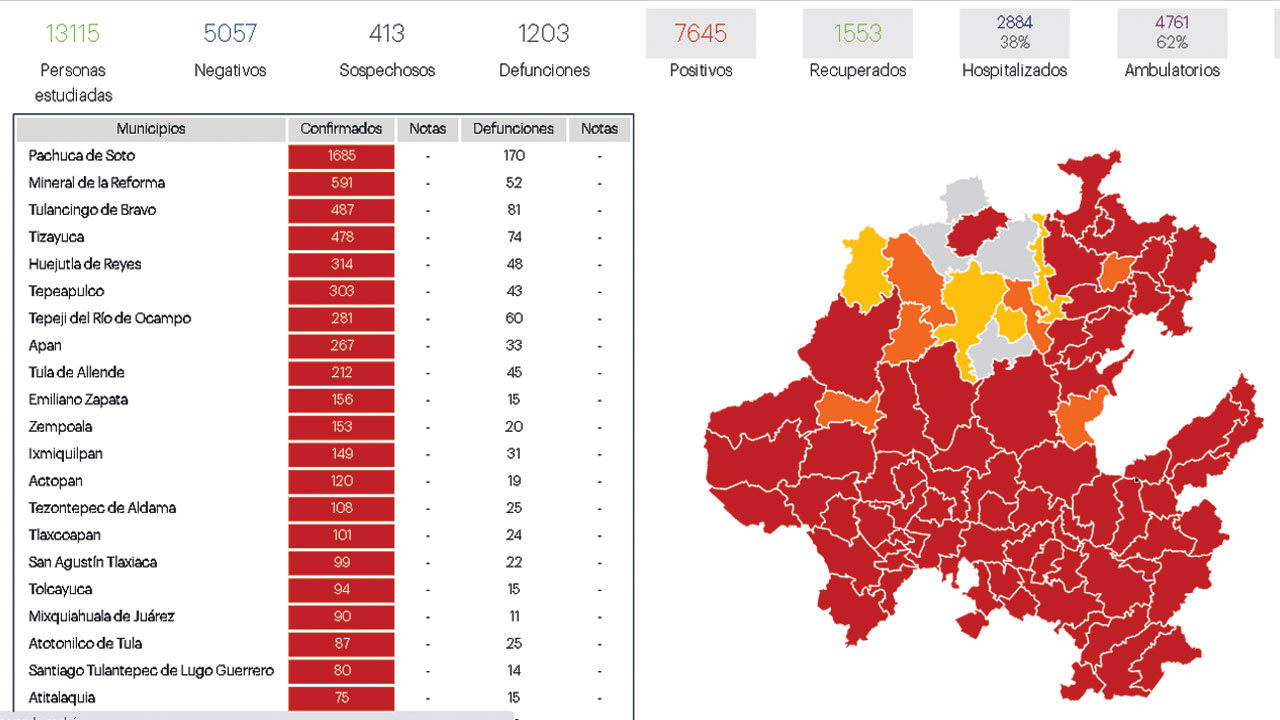Sort by the Municipios column header
Viewport: 1280px width, 720px height.
point(151,129)
